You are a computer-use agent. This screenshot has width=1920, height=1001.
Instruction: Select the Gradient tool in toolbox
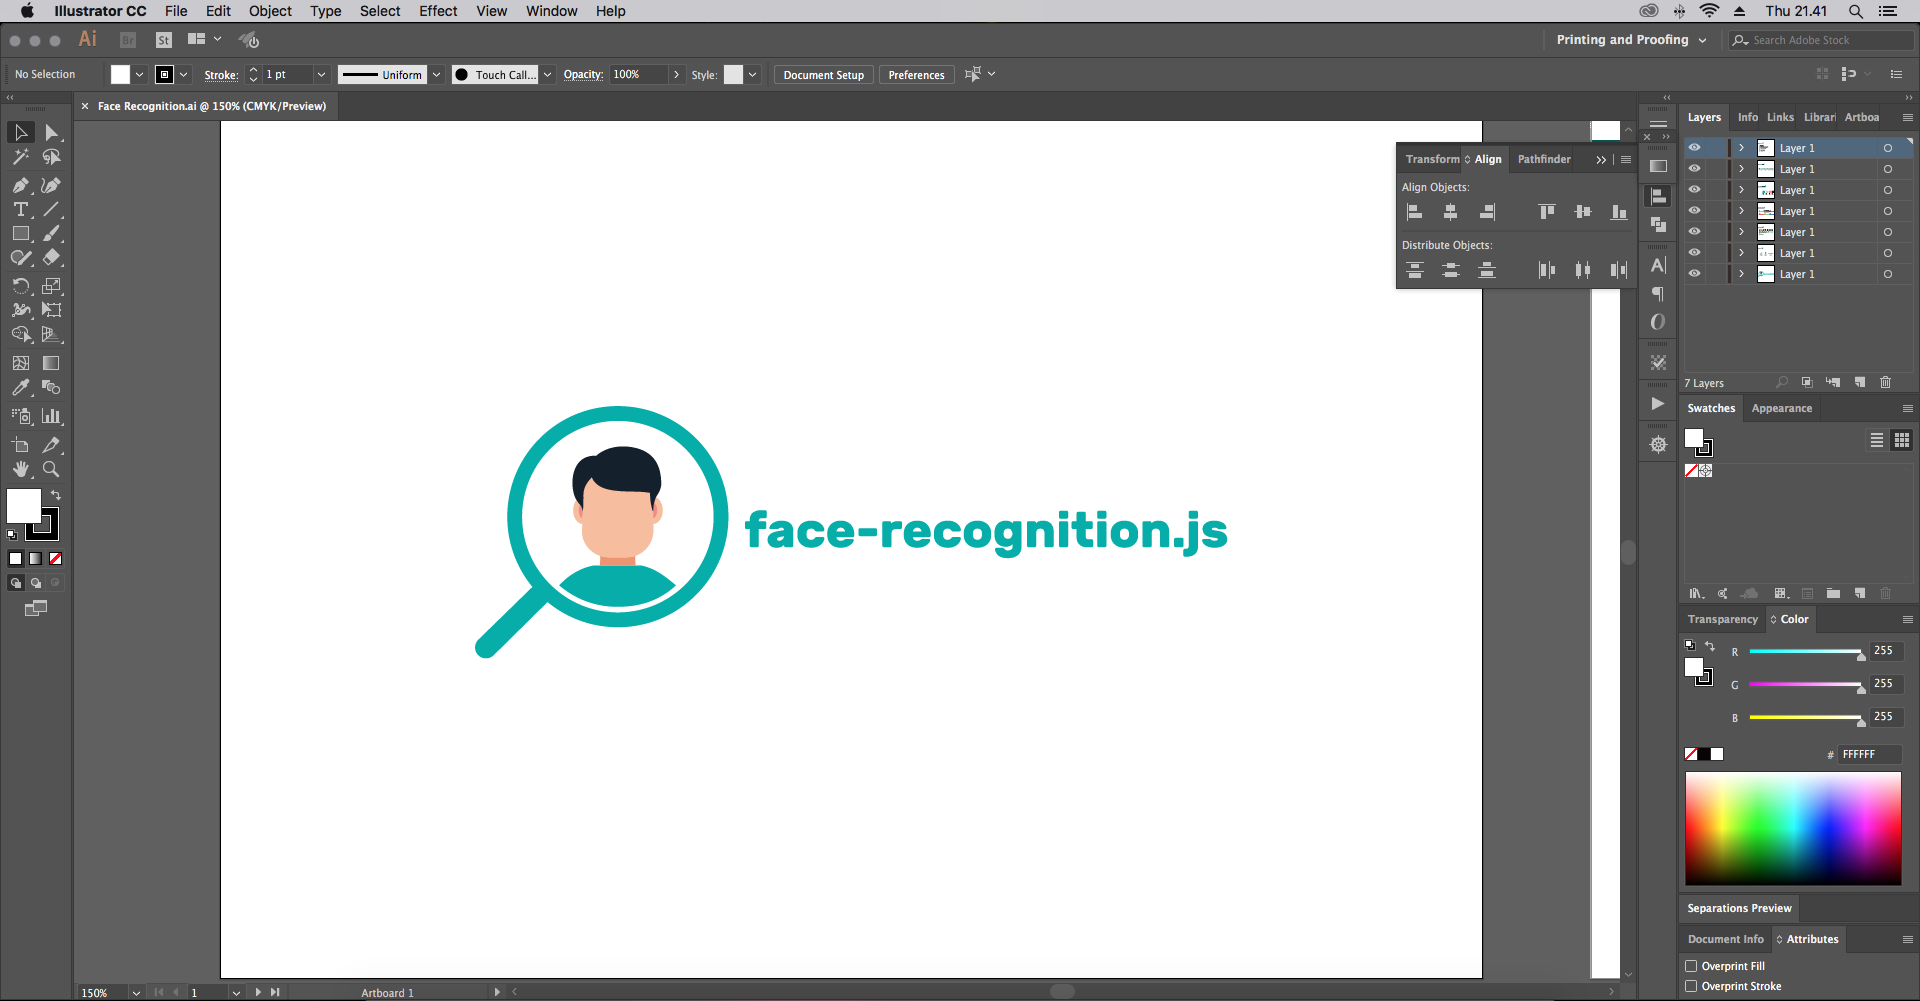pyautogui.click(x=51, y=363)
